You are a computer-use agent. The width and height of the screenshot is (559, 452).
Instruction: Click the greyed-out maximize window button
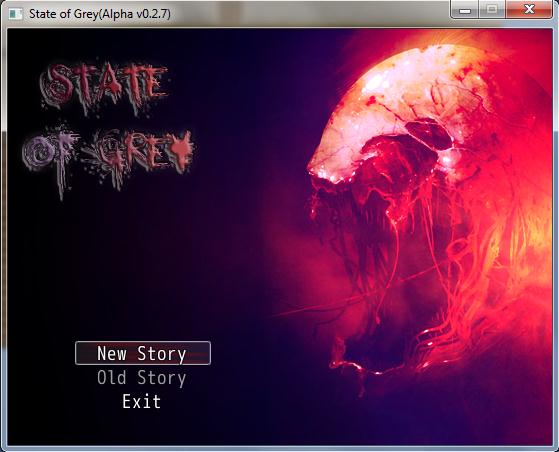pyautogui.click(x=492, y=10)
